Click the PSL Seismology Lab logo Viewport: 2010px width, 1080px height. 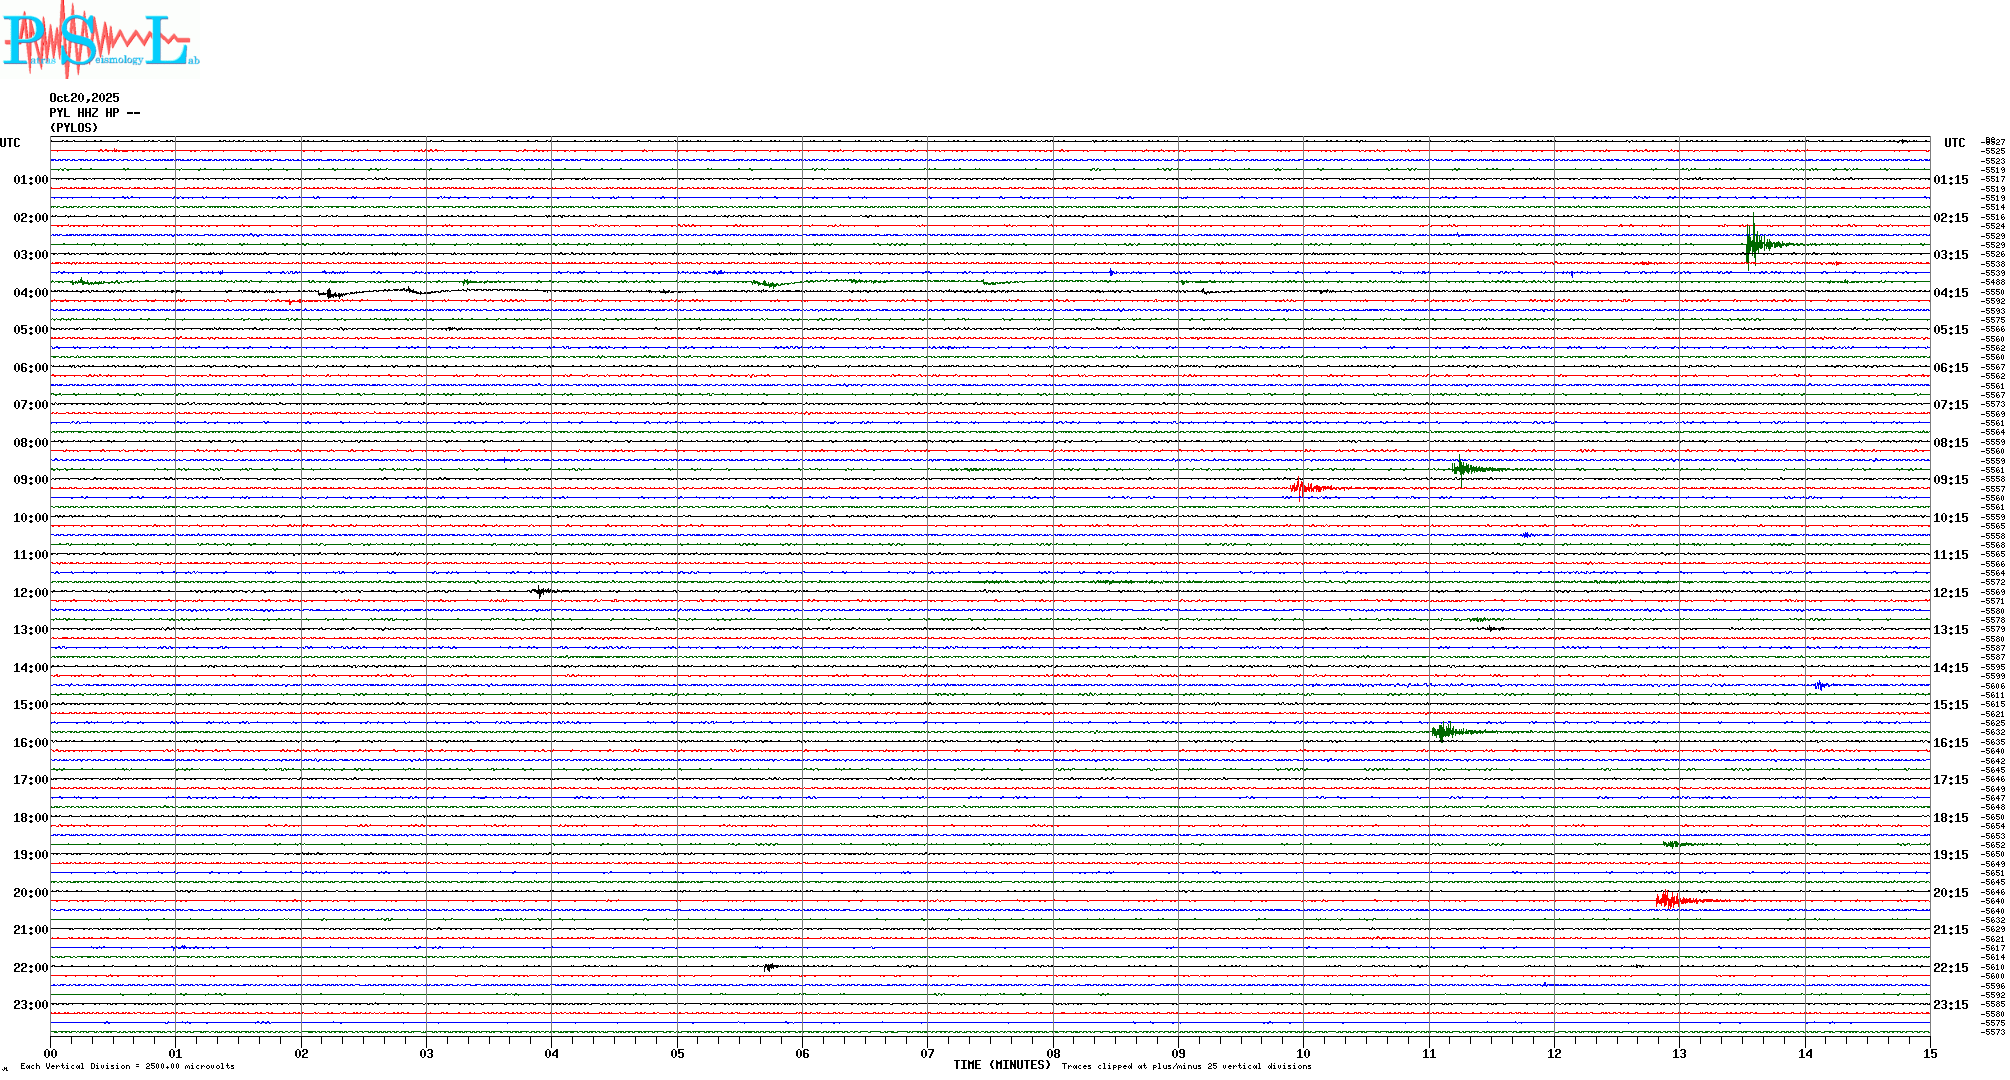pos(100,38)
